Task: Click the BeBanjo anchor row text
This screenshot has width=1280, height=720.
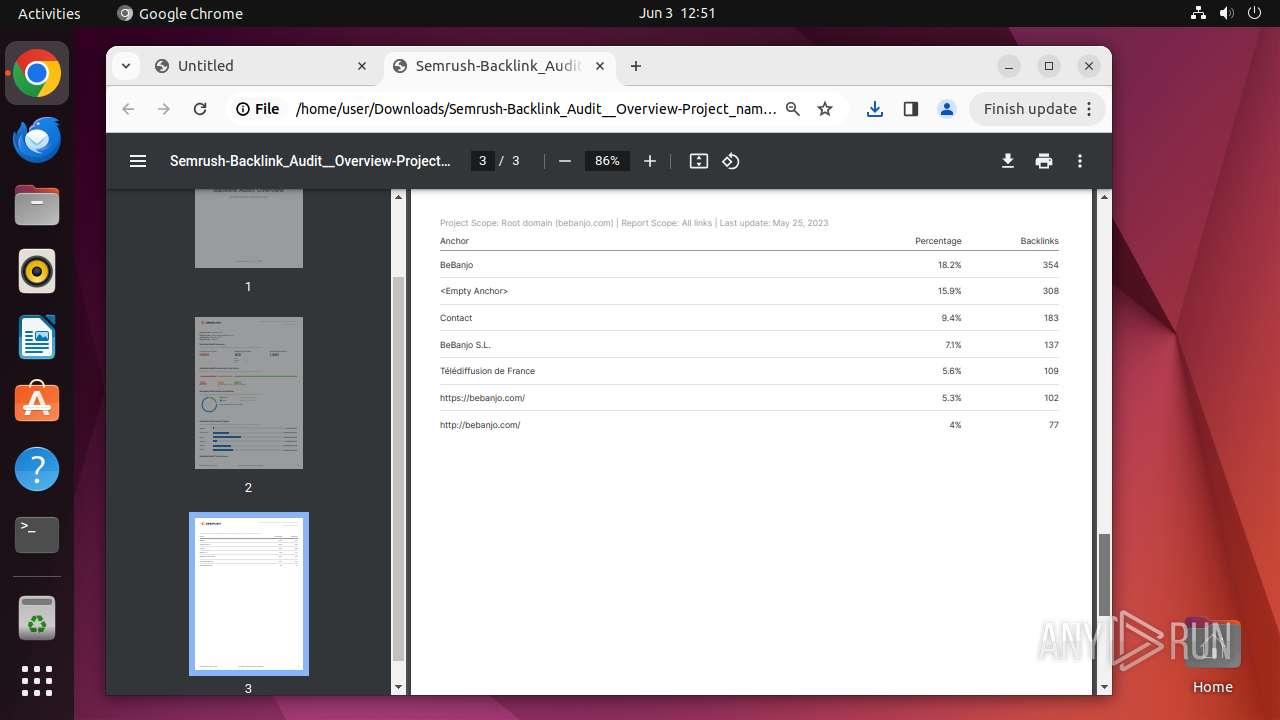Action: click(456, 265)
